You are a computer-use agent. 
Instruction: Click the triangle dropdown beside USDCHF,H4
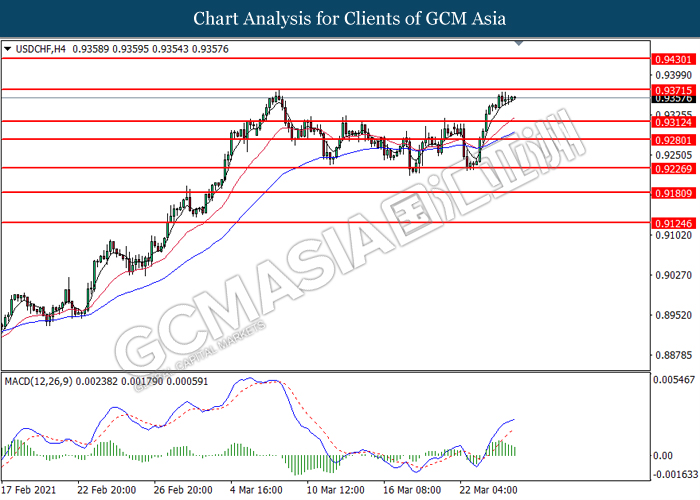tap(7, 49)
